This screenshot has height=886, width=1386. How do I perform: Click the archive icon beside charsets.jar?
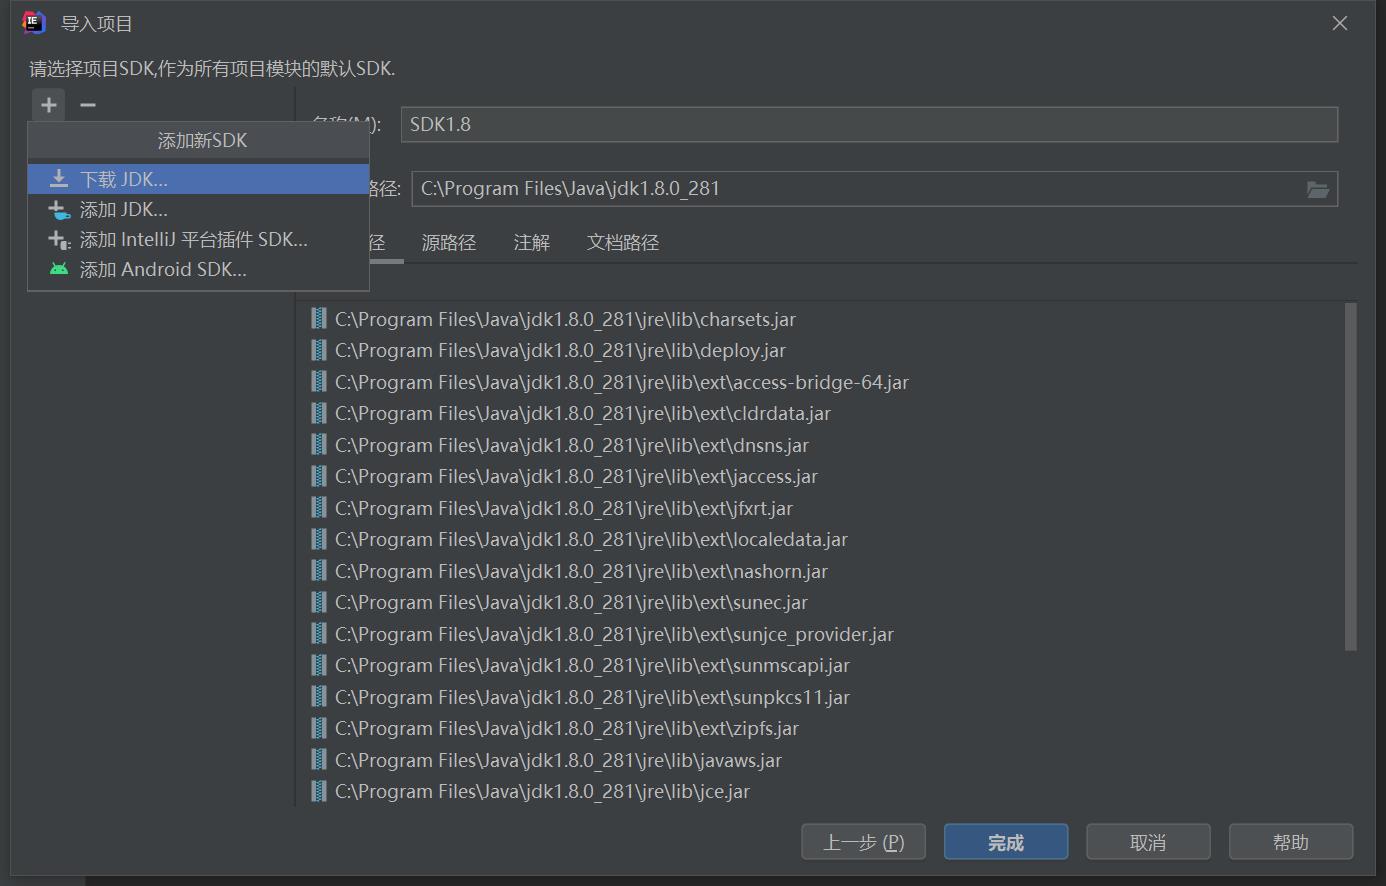[319, 319]
